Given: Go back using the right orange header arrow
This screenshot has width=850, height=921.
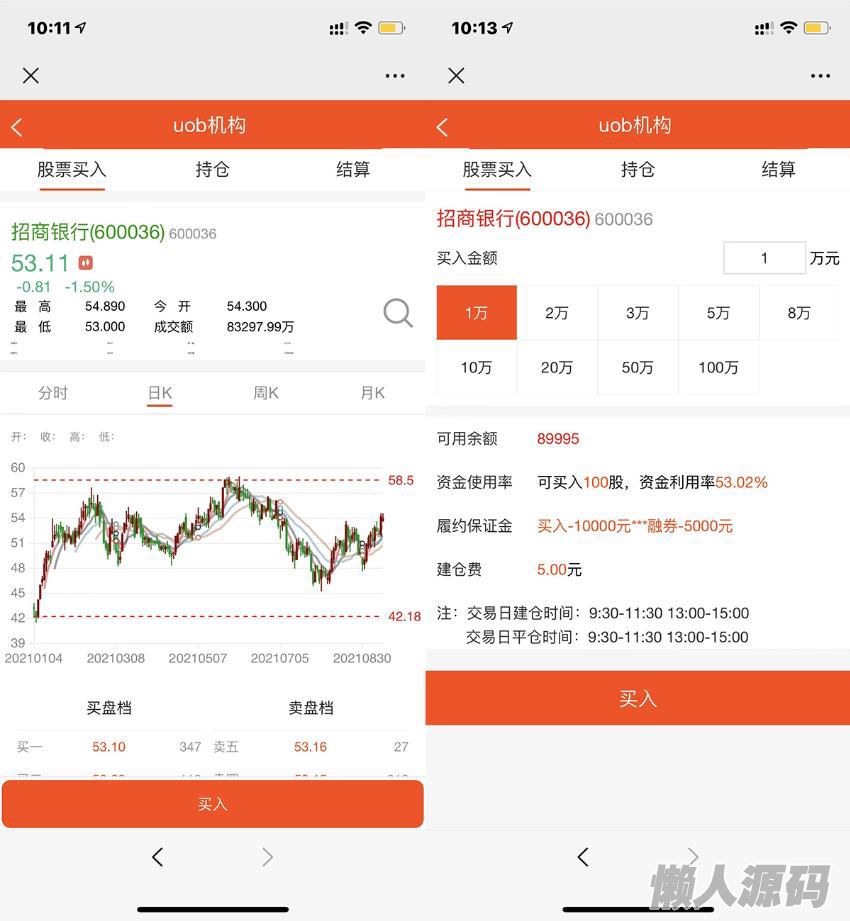Looking at the screenshot, I should point(442,127).
